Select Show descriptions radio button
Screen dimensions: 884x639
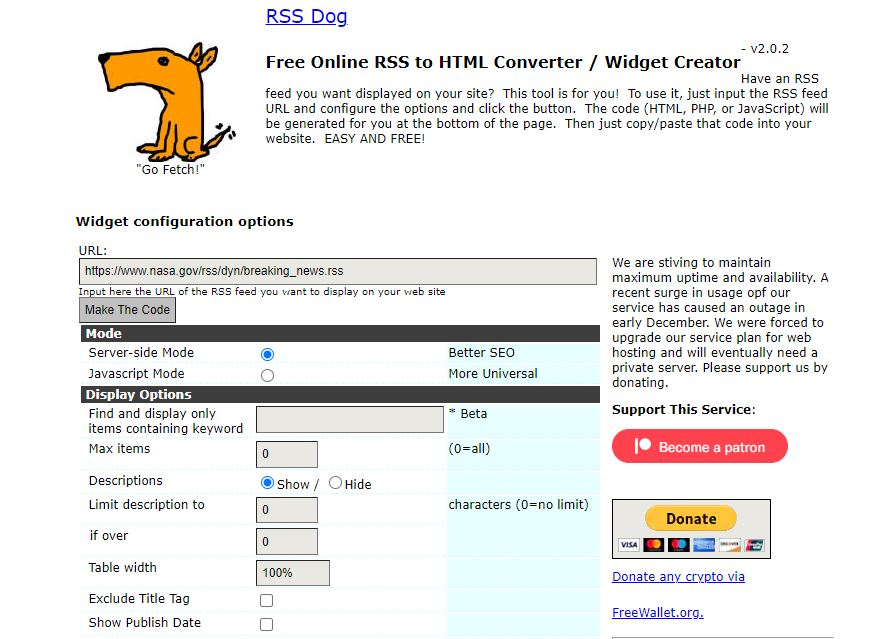click(x=267, y=483)
